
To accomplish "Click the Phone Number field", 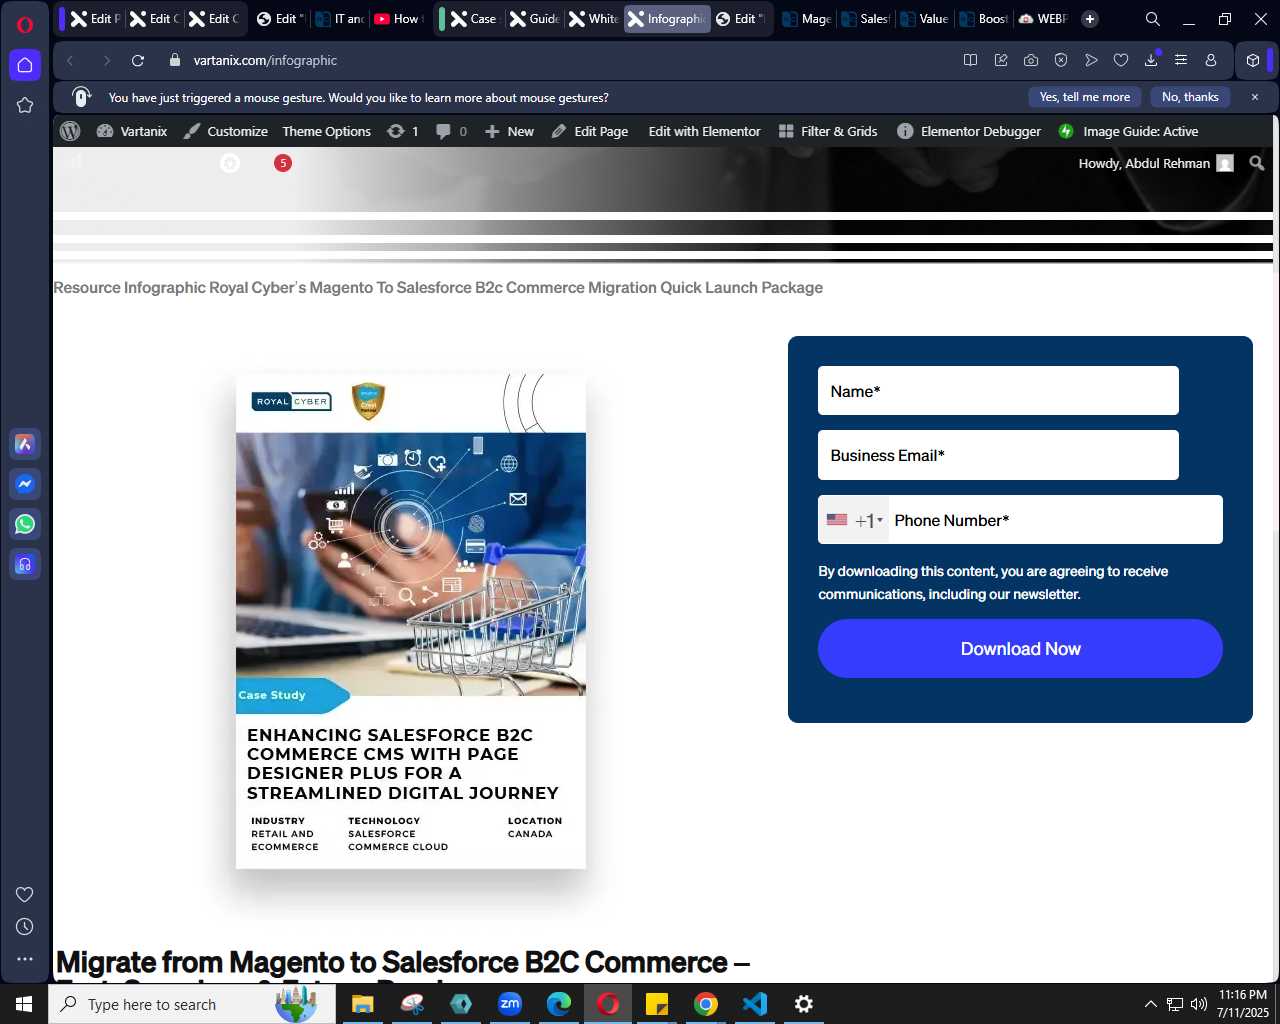I will point(1054,520).
